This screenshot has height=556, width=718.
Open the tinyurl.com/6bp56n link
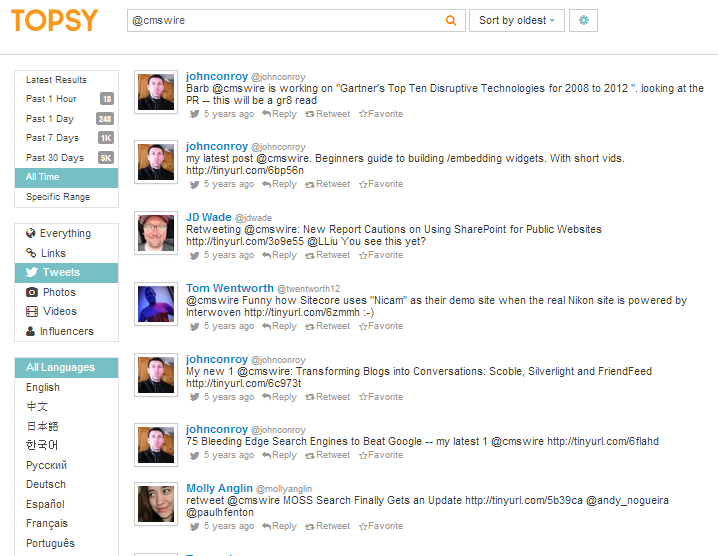244,170
